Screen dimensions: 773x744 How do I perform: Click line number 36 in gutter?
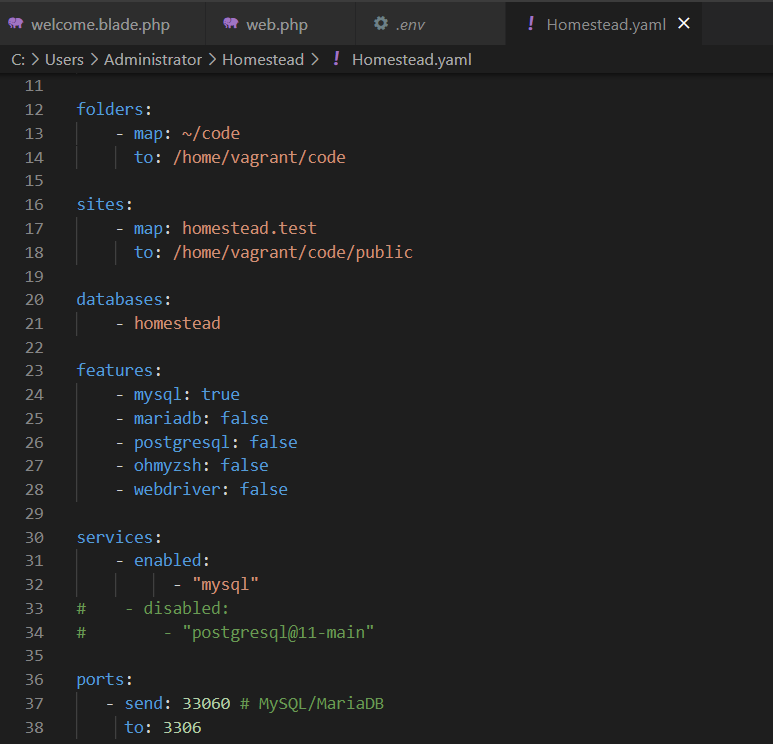tap(34, 680)
